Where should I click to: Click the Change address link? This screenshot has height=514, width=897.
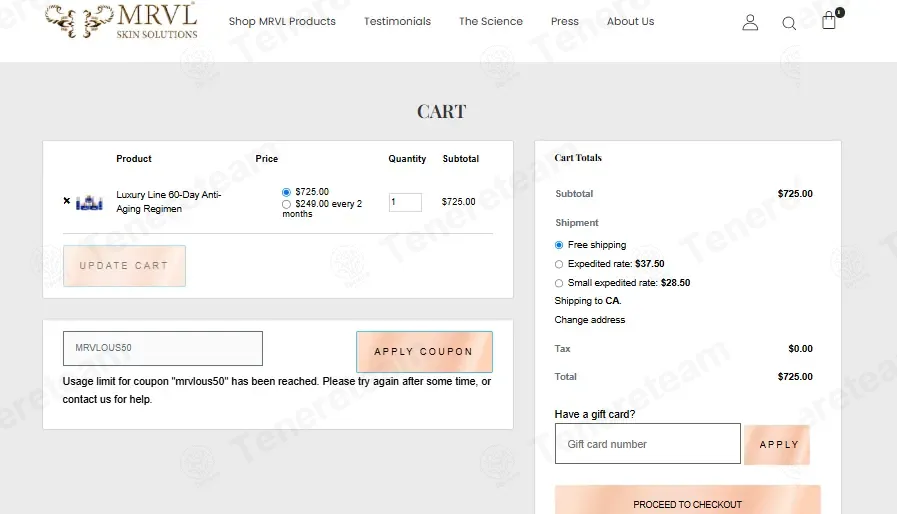click(x=589, y=320)
